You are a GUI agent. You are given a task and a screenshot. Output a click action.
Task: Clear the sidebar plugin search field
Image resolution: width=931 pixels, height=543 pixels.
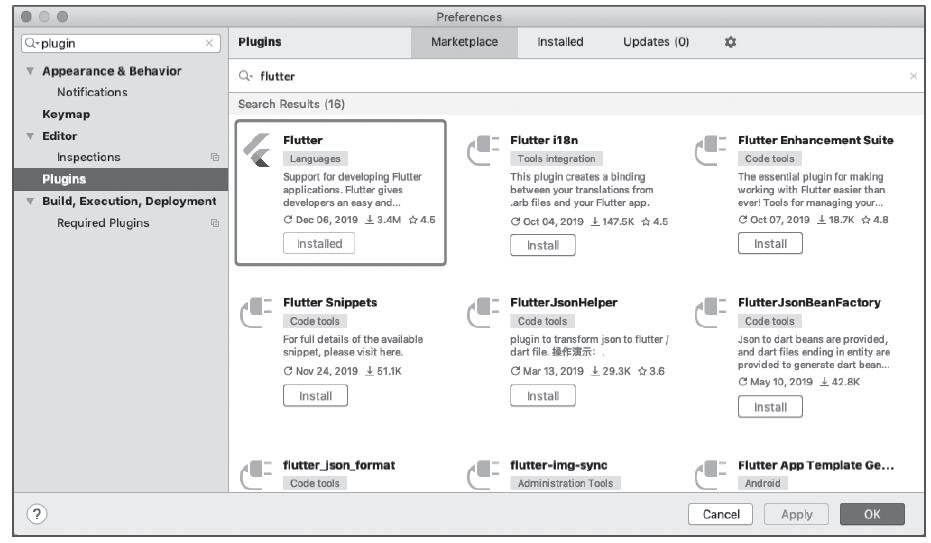coord(208,43)
